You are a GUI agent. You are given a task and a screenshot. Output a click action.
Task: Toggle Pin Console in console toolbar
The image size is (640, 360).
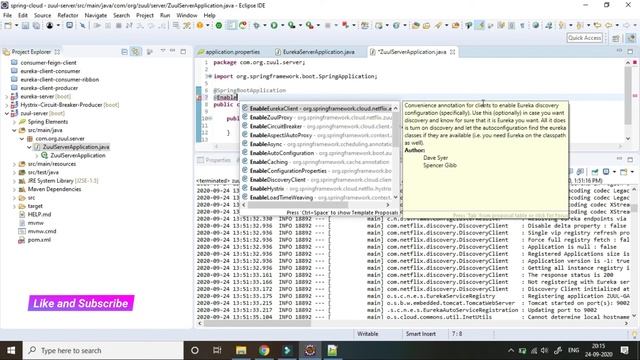tap(595, 172)
